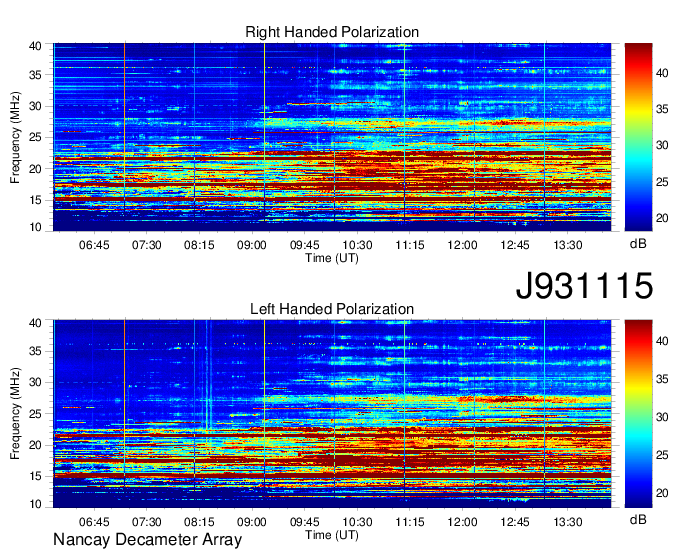The height and width of the screenshot is (552, 680).
Task: Click the 12:00 time tick under Left Handed plot
Action: coord(462,522)
